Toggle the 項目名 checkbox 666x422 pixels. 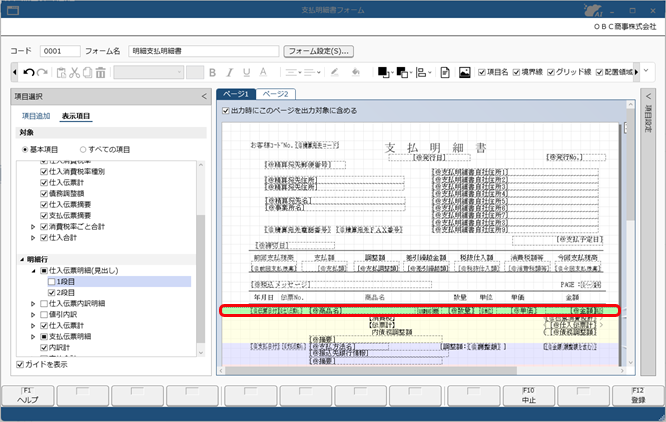[x=482, y=72]
